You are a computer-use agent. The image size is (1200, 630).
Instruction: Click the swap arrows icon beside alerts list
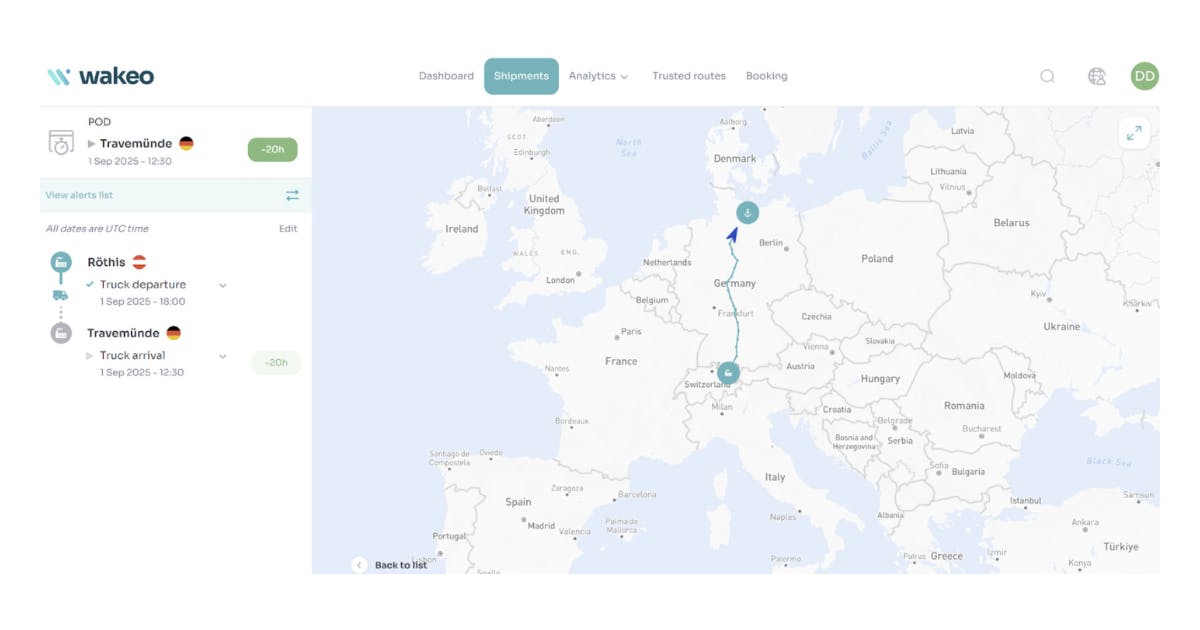[x=292, y=195]
